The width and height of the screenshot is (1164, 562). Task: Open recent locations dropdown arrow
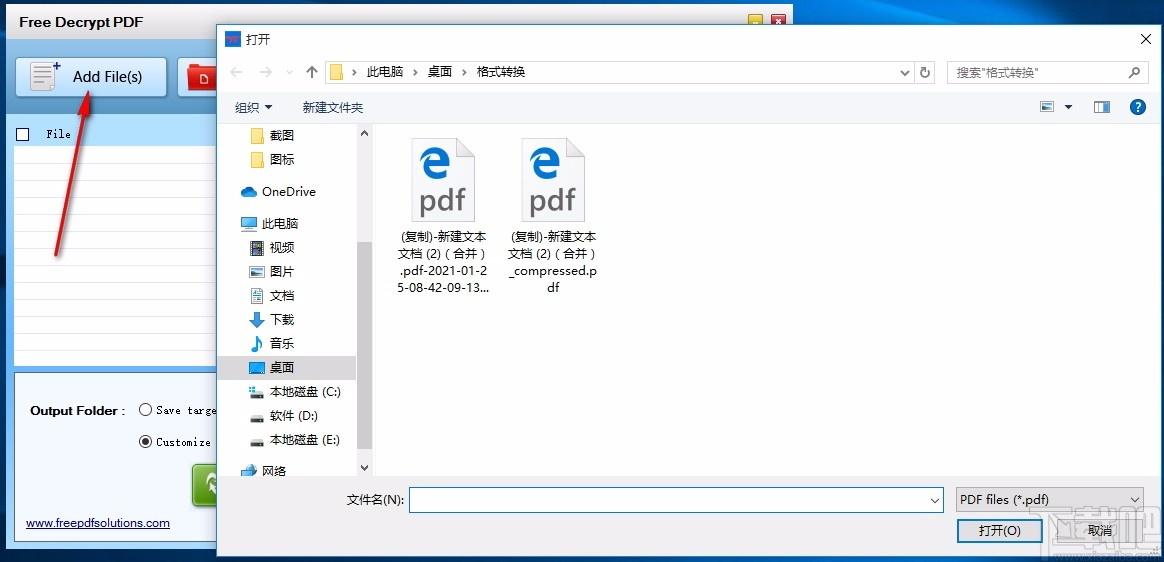288,73
